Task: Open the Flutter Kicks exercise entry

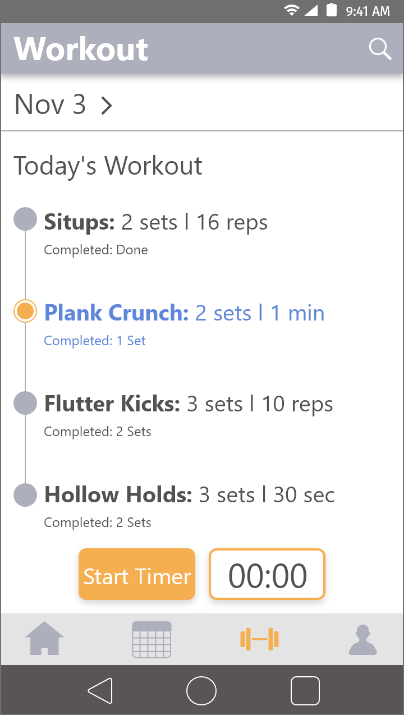Action: click(188, 414)
